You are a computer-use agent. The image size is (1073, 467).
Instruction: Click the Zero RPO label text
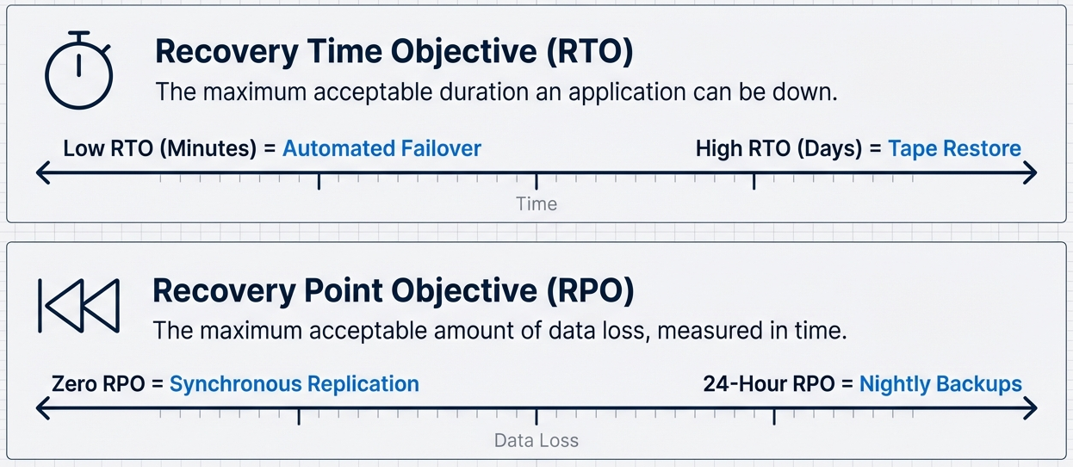tap(97, 384)
